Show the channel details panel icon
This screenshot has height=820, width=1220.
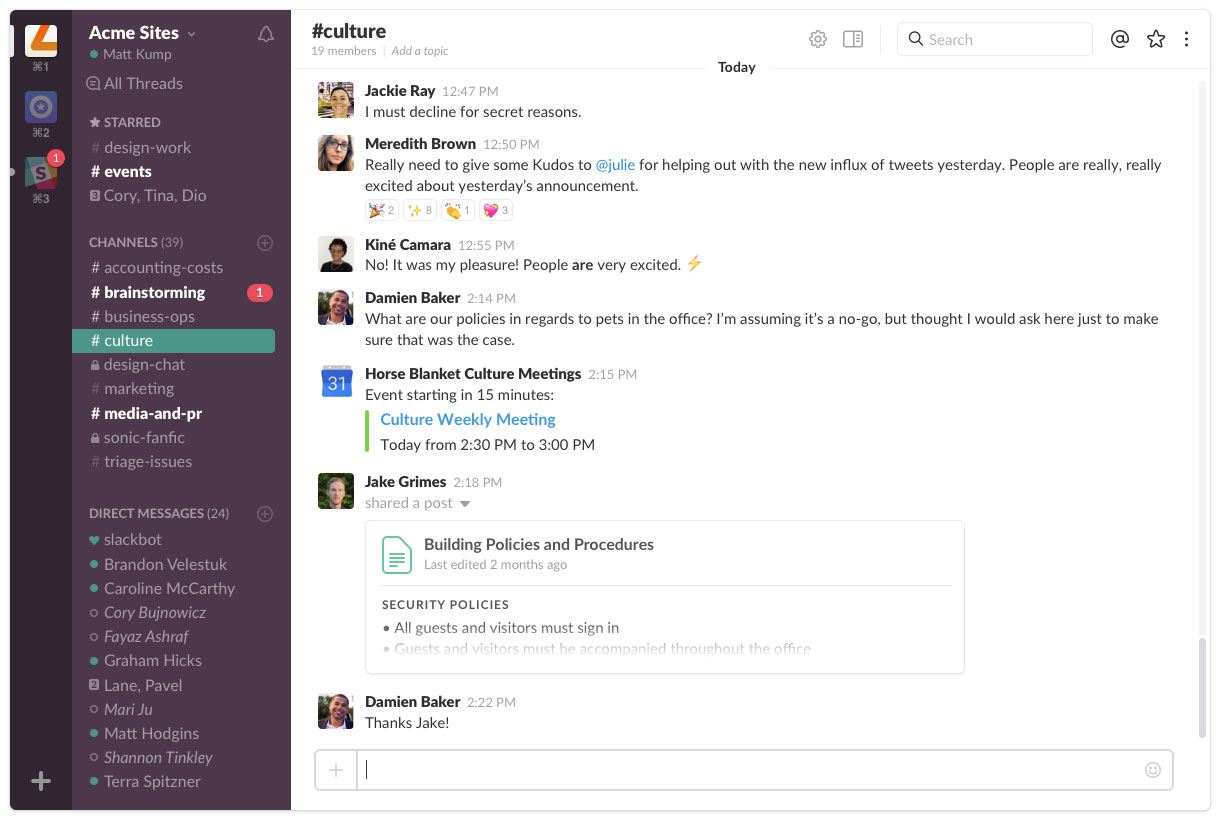pos(852,39)
